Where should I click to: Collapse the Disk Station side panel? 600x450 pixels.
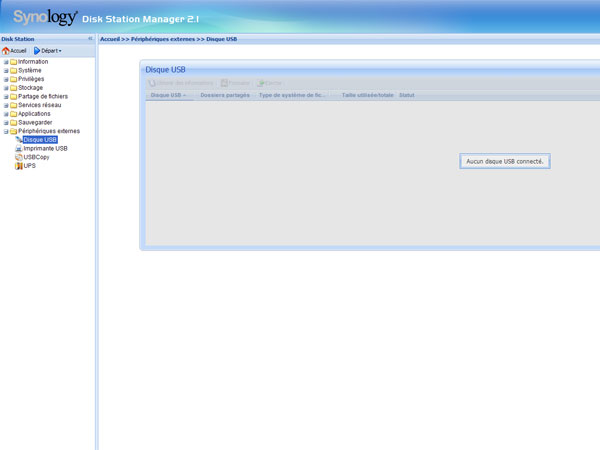pos(90,39)
